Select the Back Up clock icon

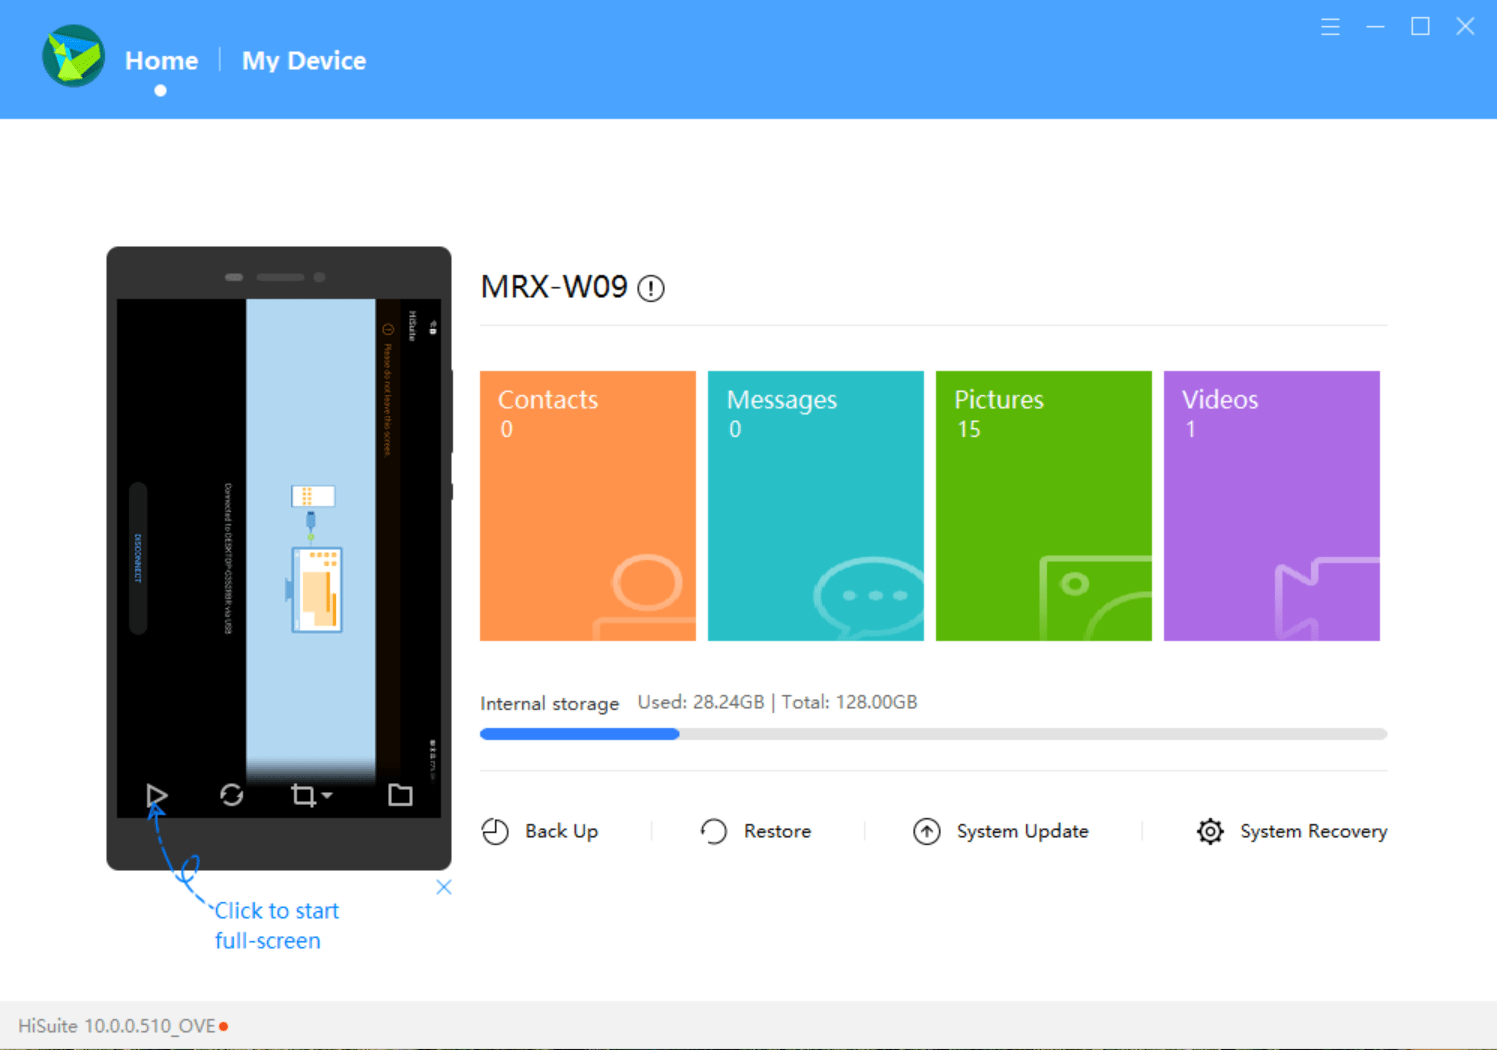click(x=495, y=831)
